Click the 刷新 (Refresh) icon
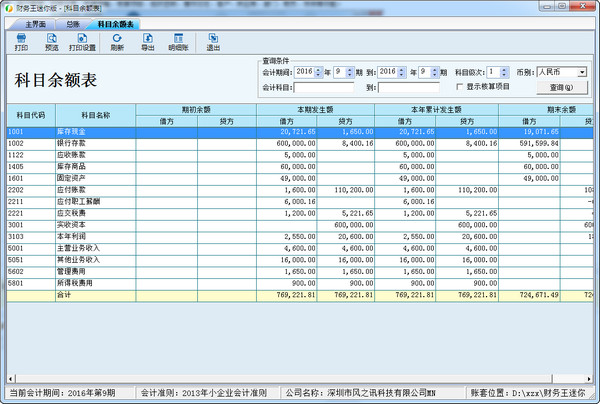This screenshot has height=404, width=600. [117, 41]
